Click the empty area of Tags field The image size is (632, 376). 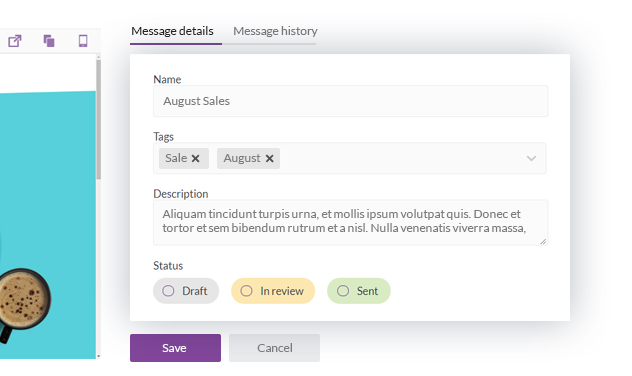click(401, 158)
